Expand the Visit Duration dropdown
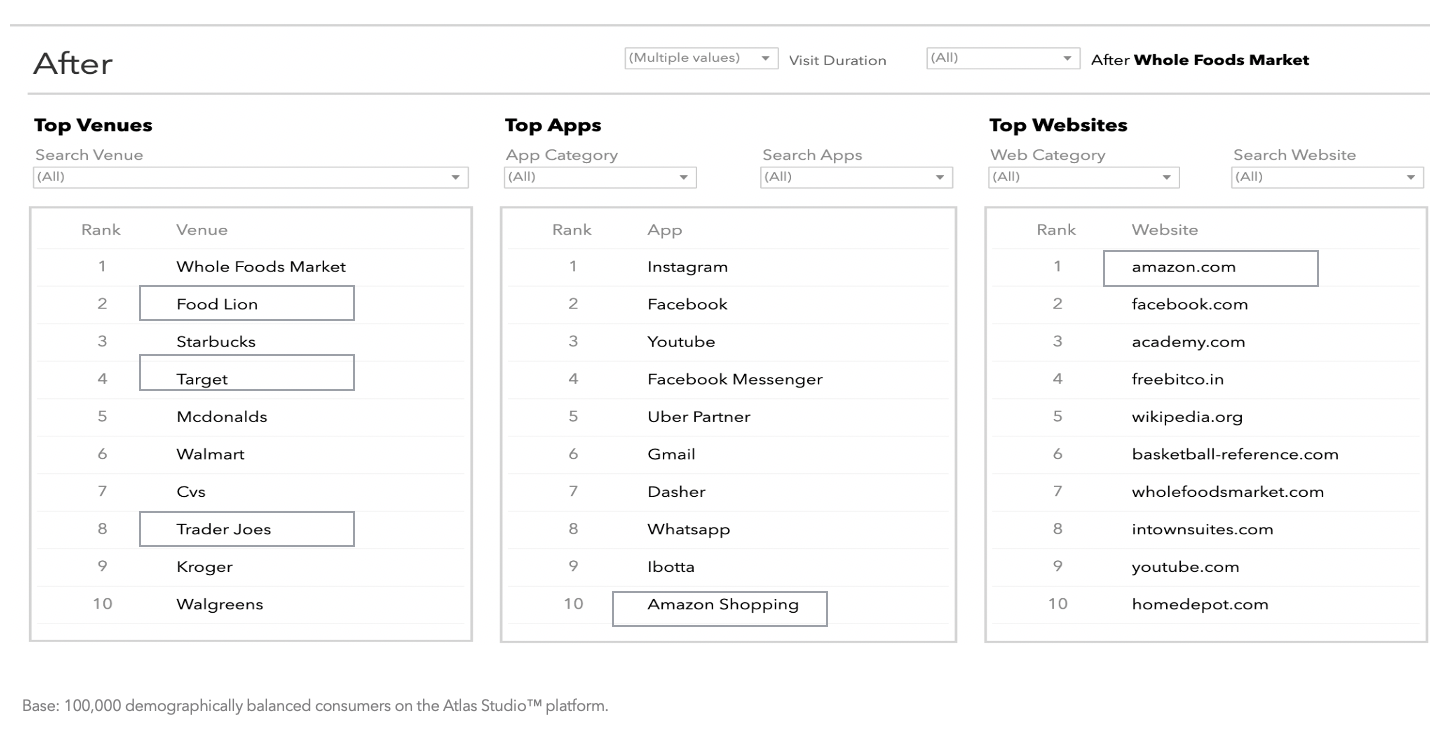 coord(1003,58)
